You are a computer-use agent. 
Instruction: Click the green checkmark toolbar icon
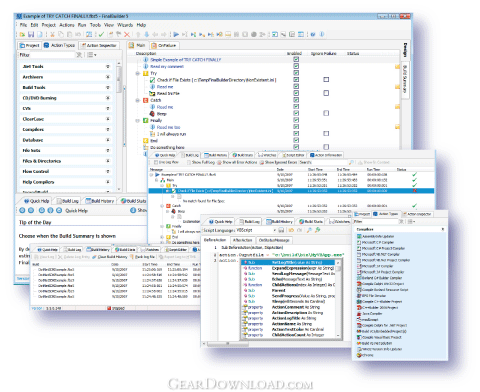click(101, 34)
